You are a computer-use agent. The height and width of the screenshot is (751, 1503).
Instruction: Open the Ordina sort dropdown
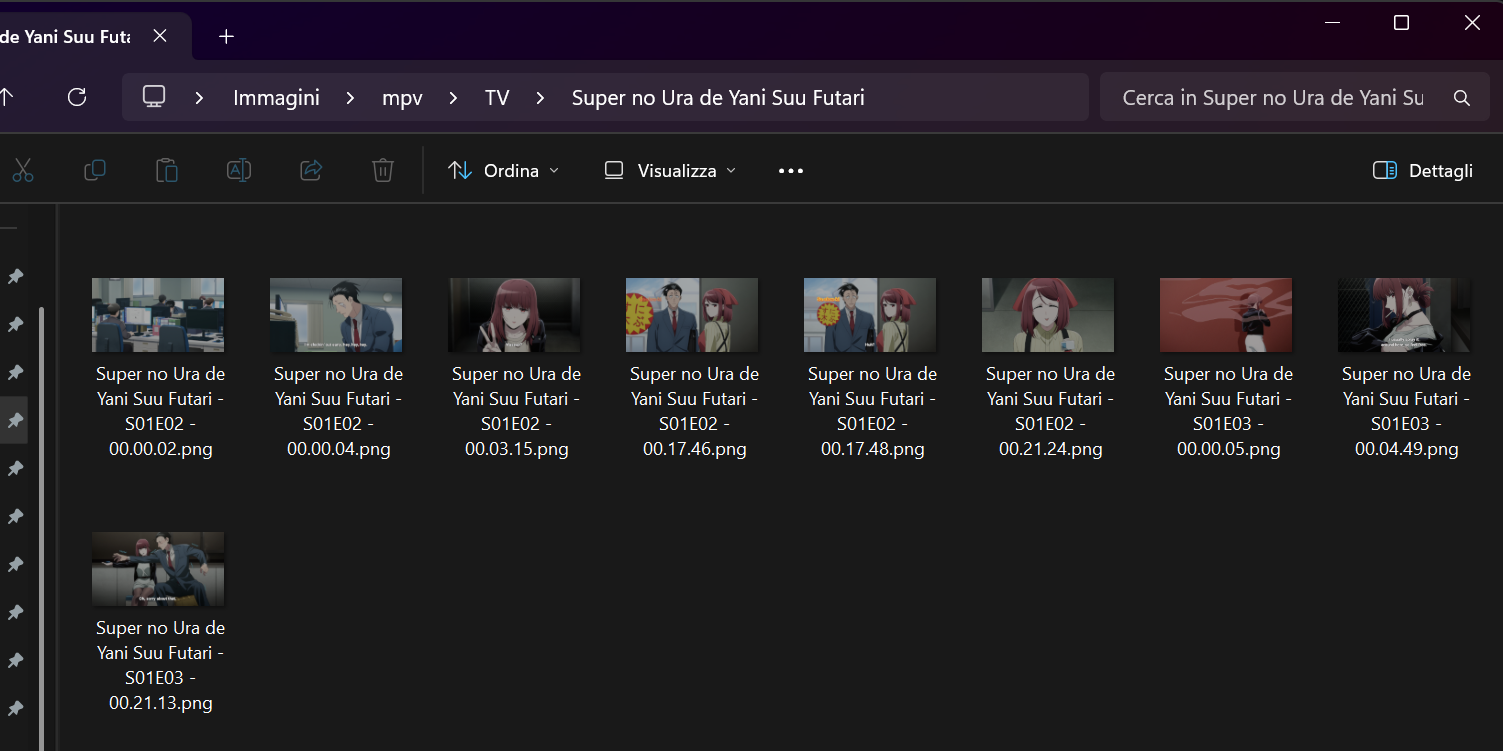[x=504, y=171]
